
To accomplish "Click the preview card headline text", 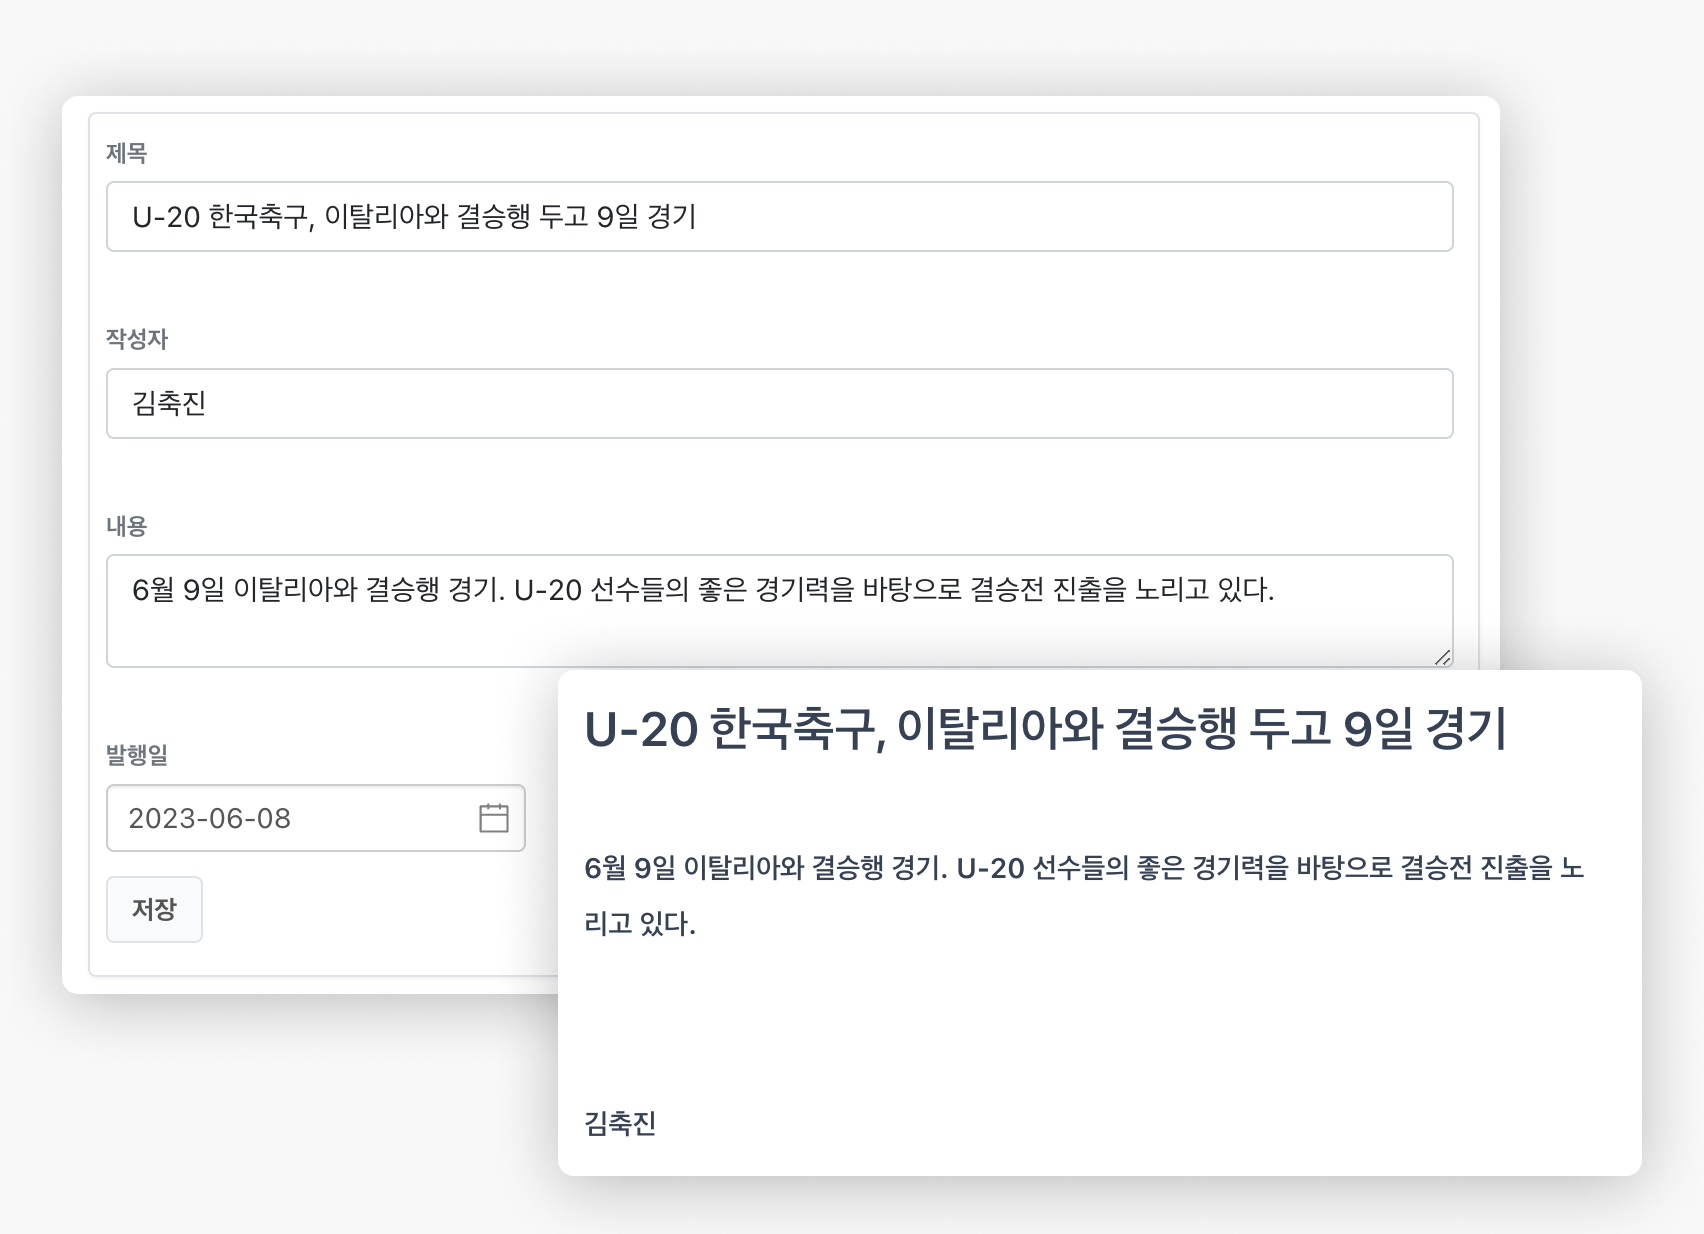I will tap(1045, 728).
